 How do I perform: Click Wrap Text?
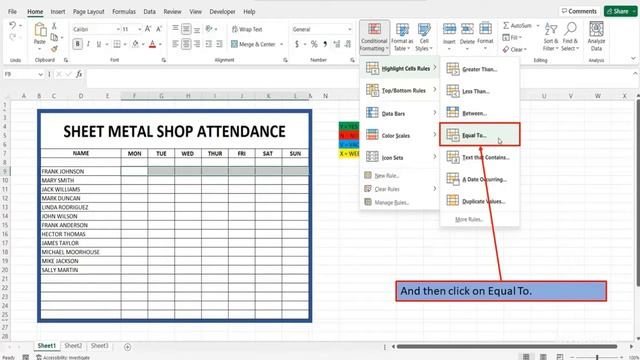247,29
